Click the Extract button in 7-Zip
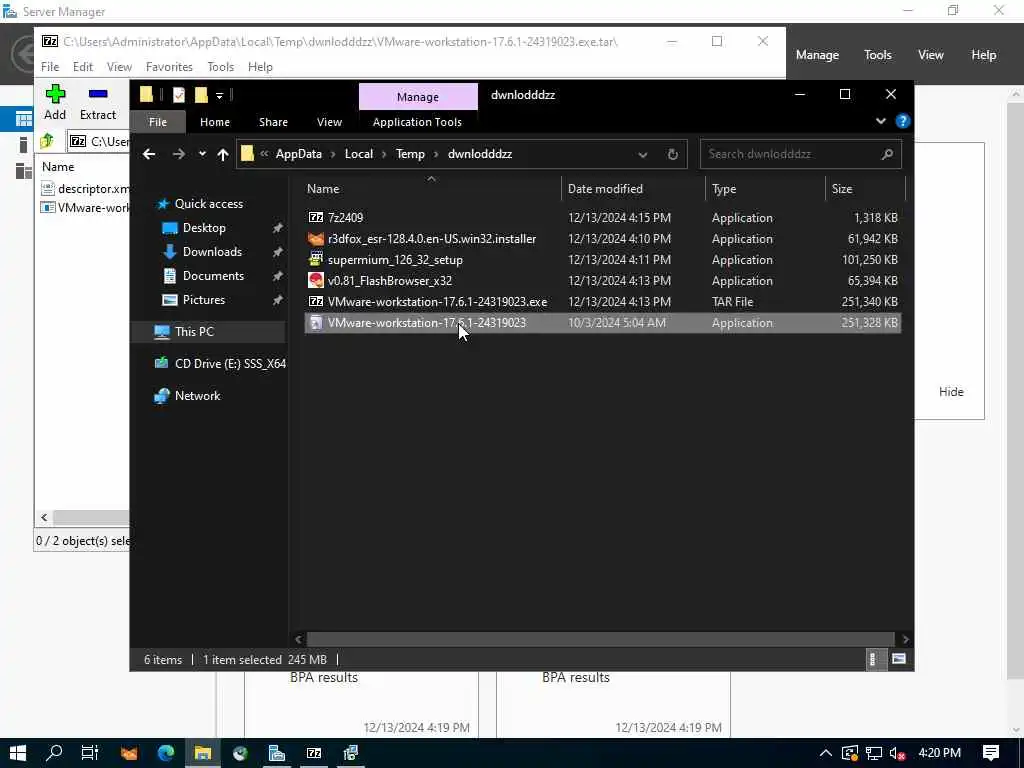 pos(98,103)
